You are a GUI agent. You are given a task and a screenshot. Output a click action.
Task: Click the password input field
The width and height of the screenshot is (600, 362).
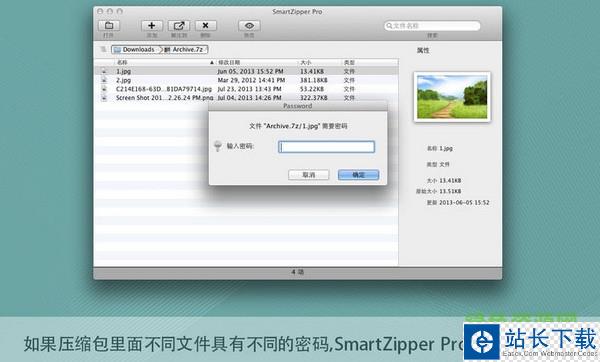[326, 147]
